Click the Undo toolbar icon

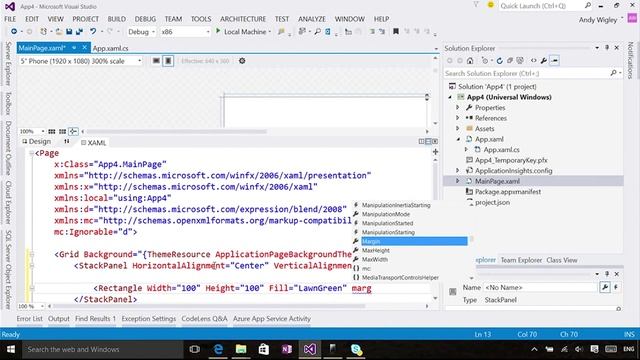93,31
